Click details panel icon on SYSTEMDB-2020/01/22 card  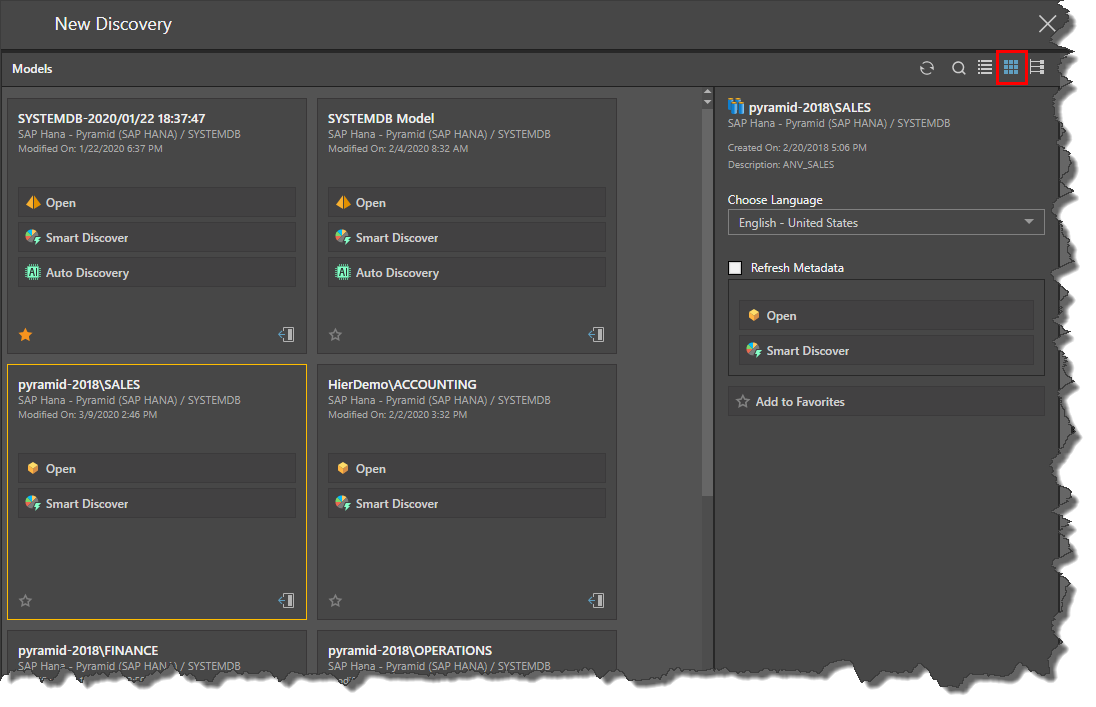coord(287,334)
